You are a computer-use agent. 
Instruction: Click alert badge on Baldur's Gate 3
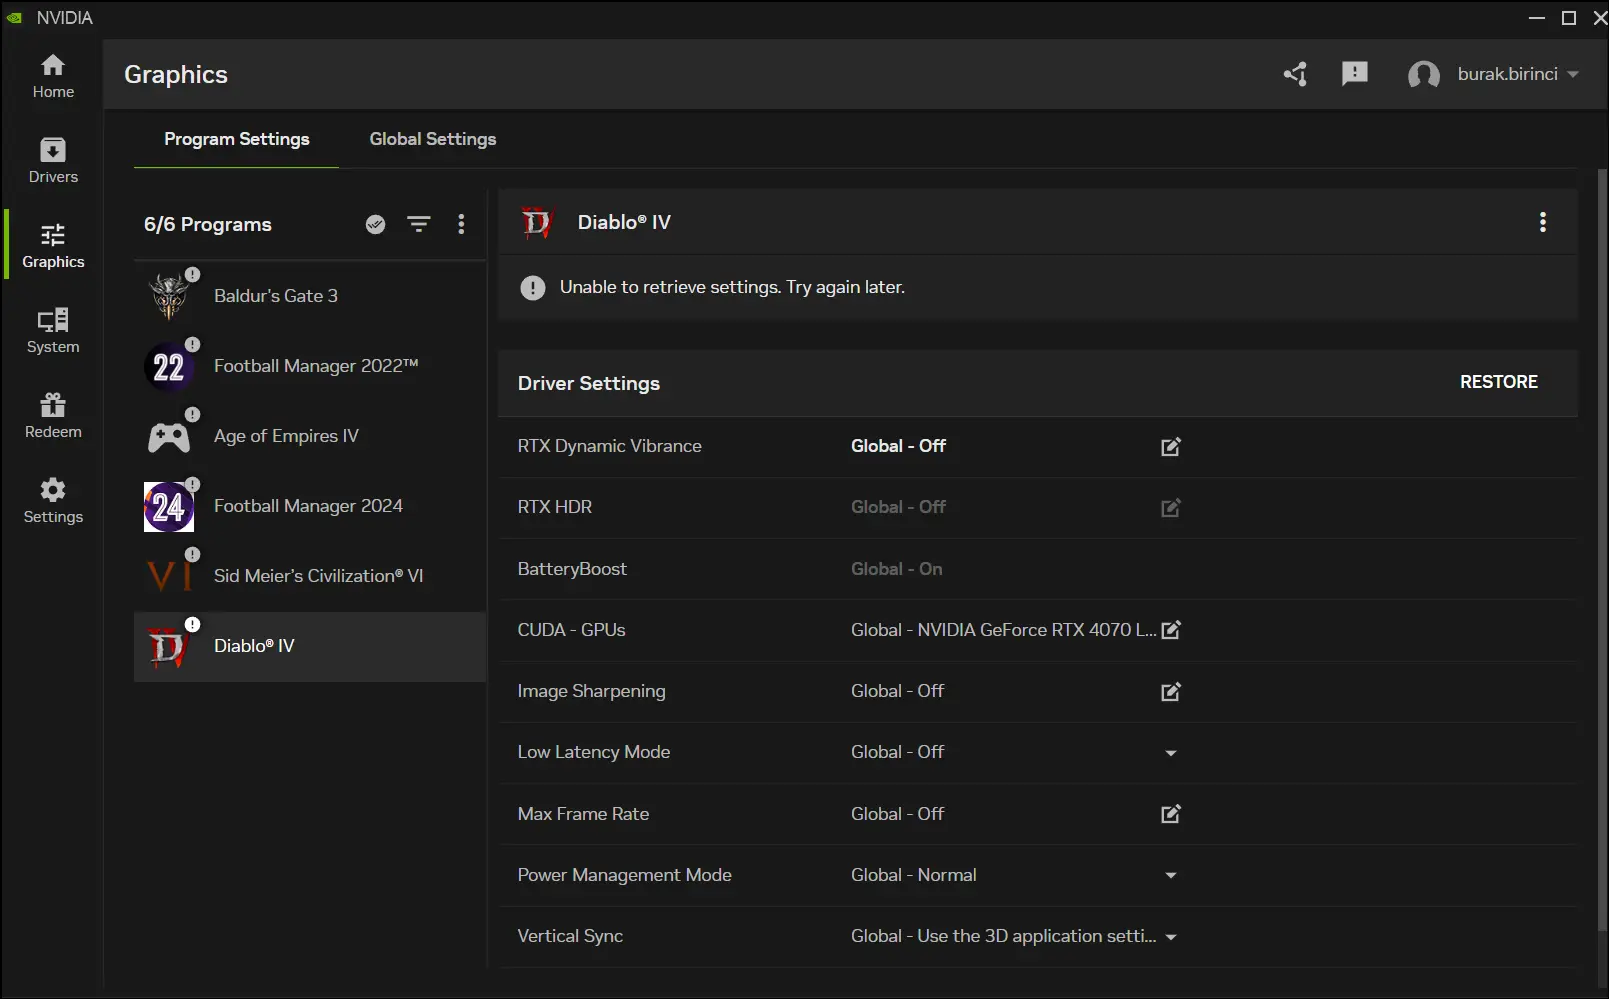[x=192, y=275]
